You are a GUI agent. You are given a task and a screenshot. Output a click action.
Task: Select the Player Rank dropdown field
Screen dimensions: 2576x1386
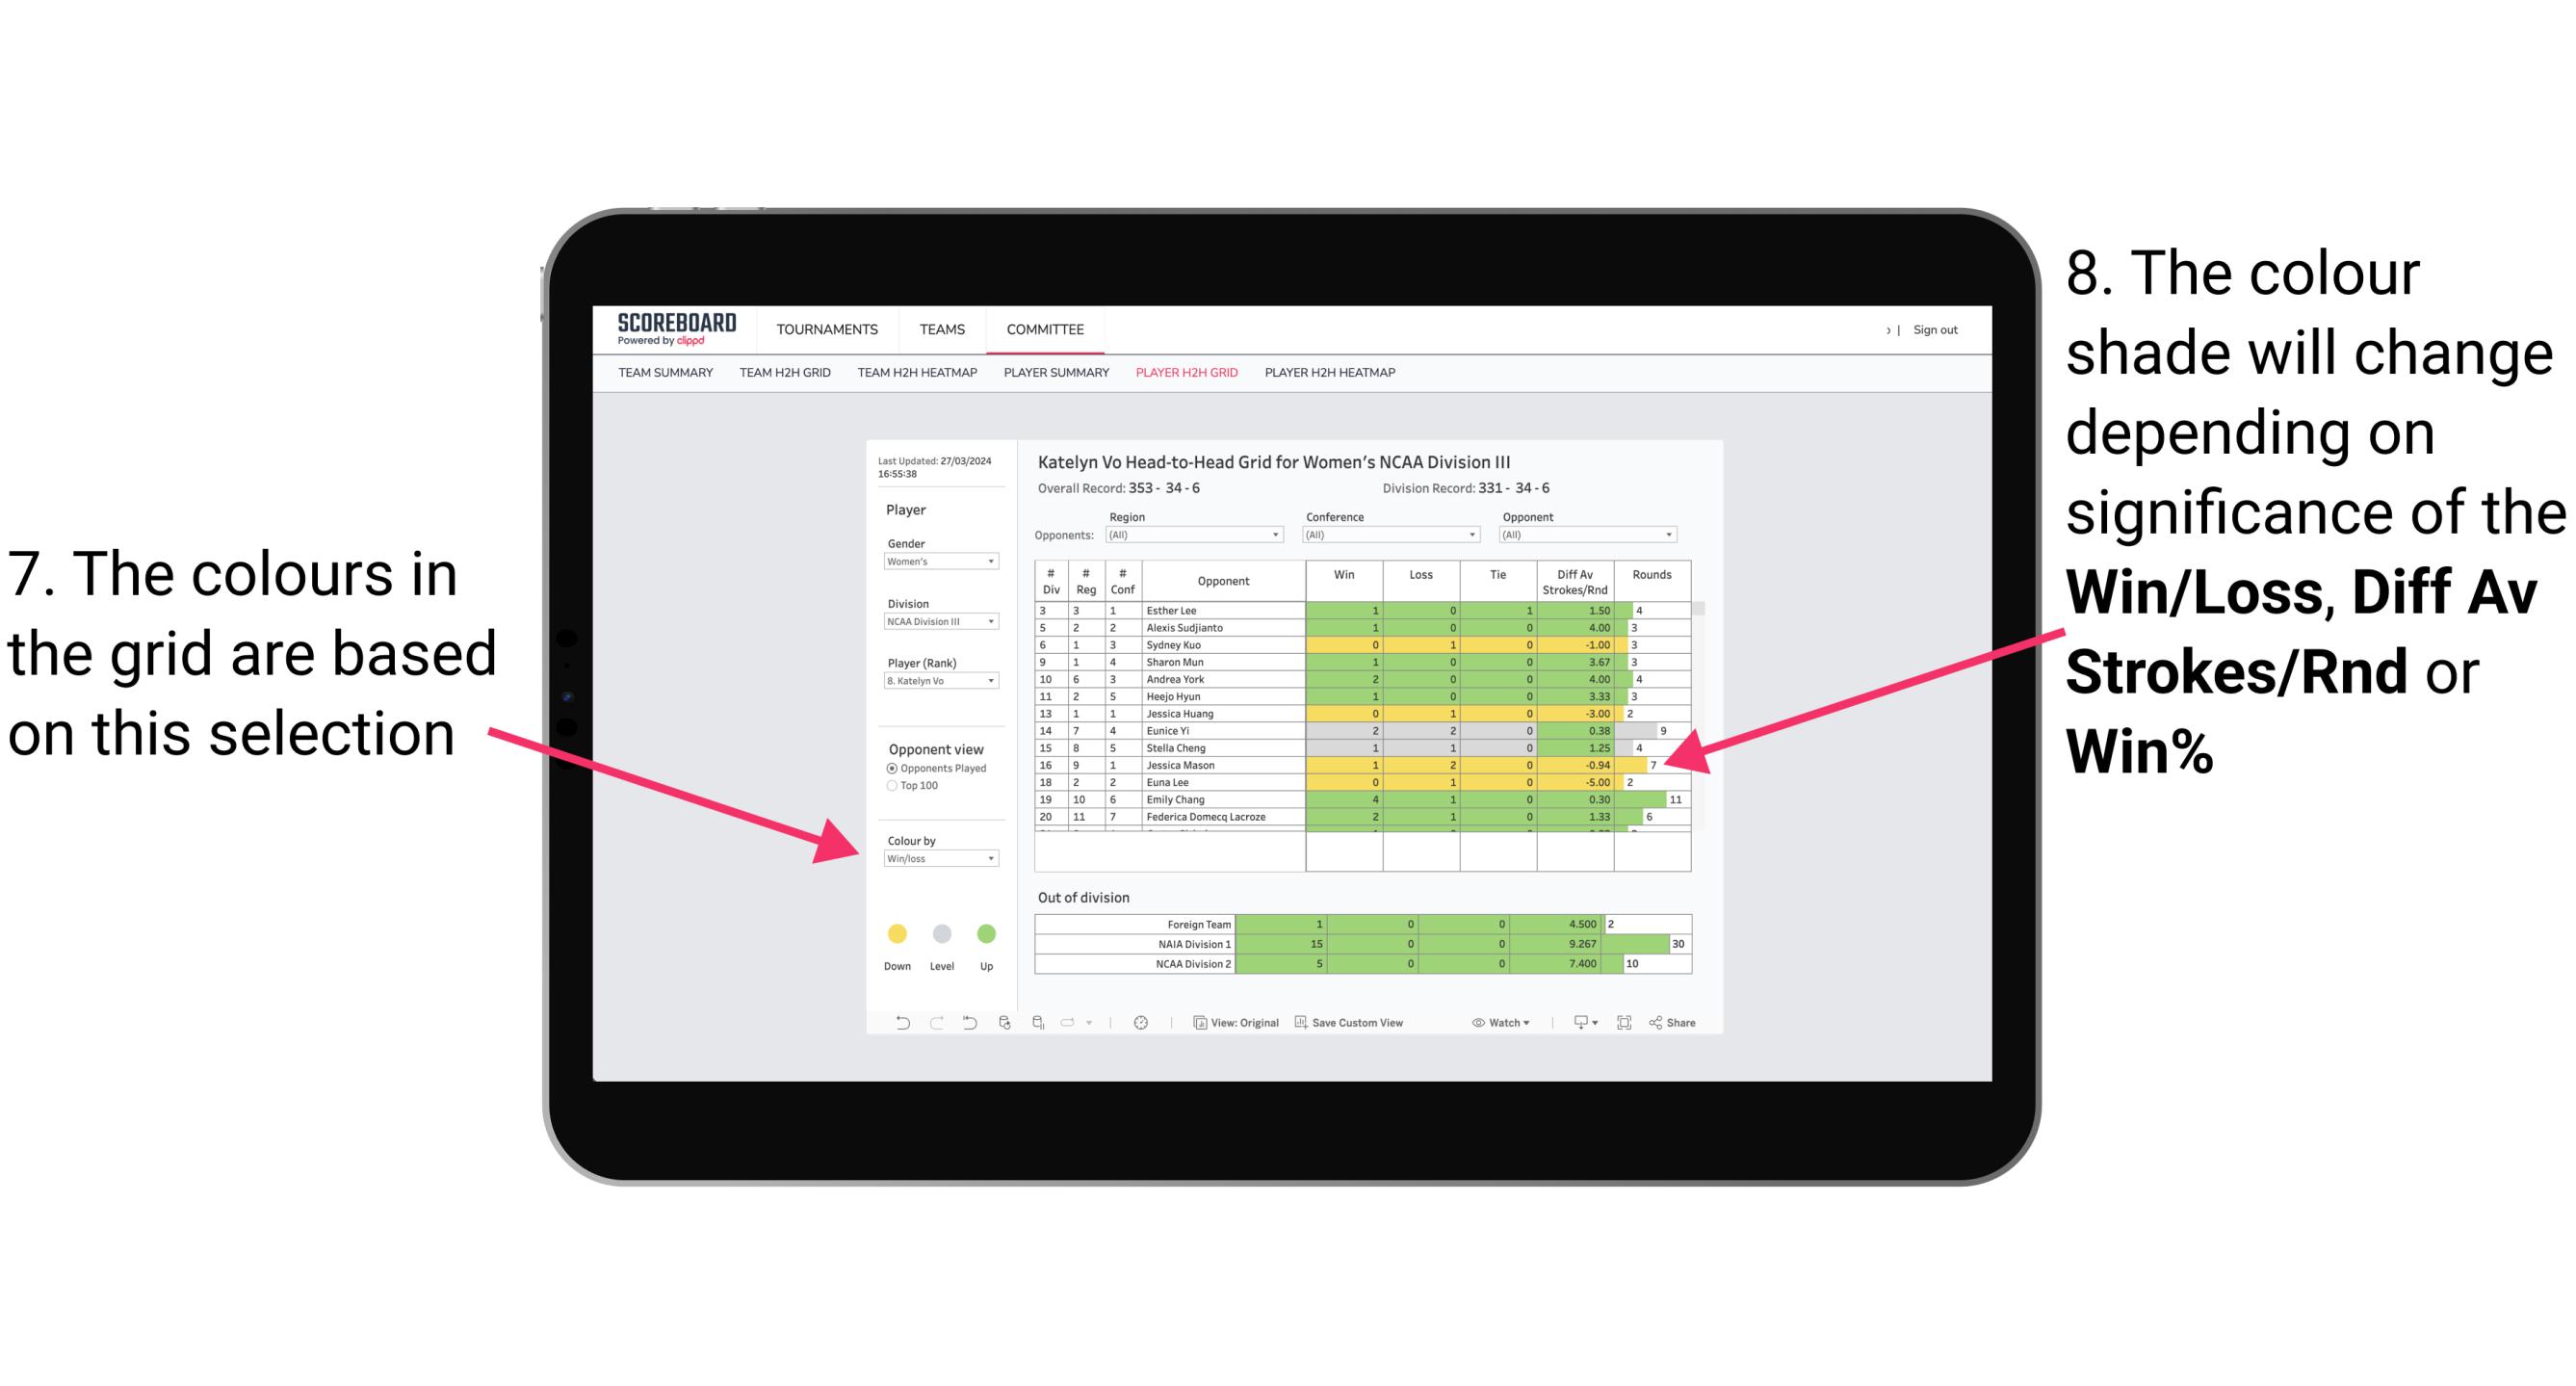pos(938,683)
